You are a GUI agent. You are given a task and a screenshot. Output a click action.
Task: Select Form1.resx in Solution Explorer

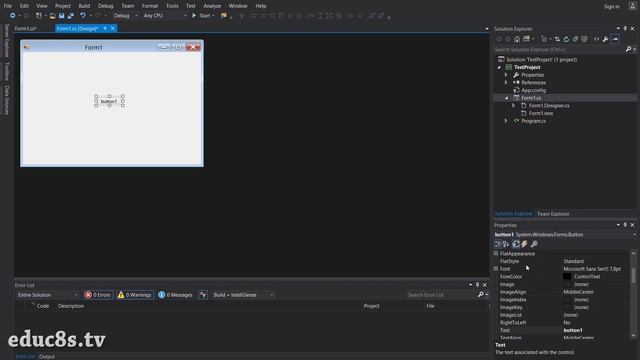point(541,113)
